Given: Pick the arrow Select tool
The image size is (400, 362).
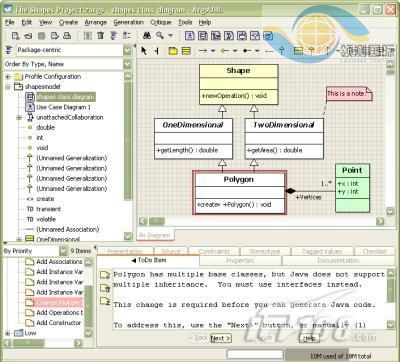Looking at the screenshot, I should (144, 51).
